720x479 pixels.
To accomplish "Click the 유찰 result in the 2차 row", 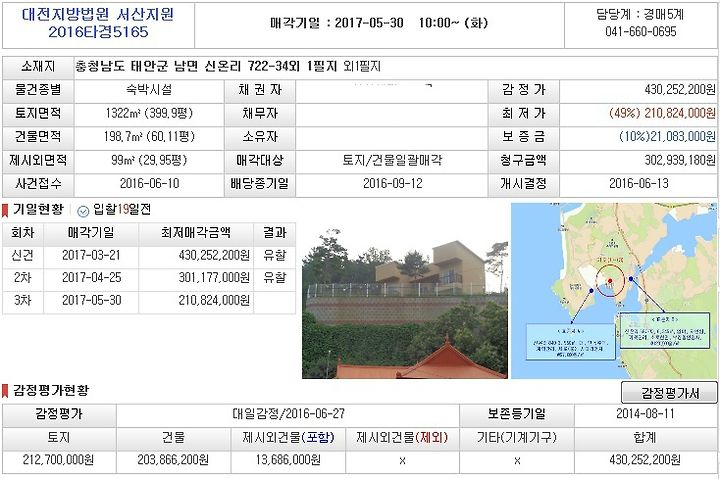I will 275,278.
